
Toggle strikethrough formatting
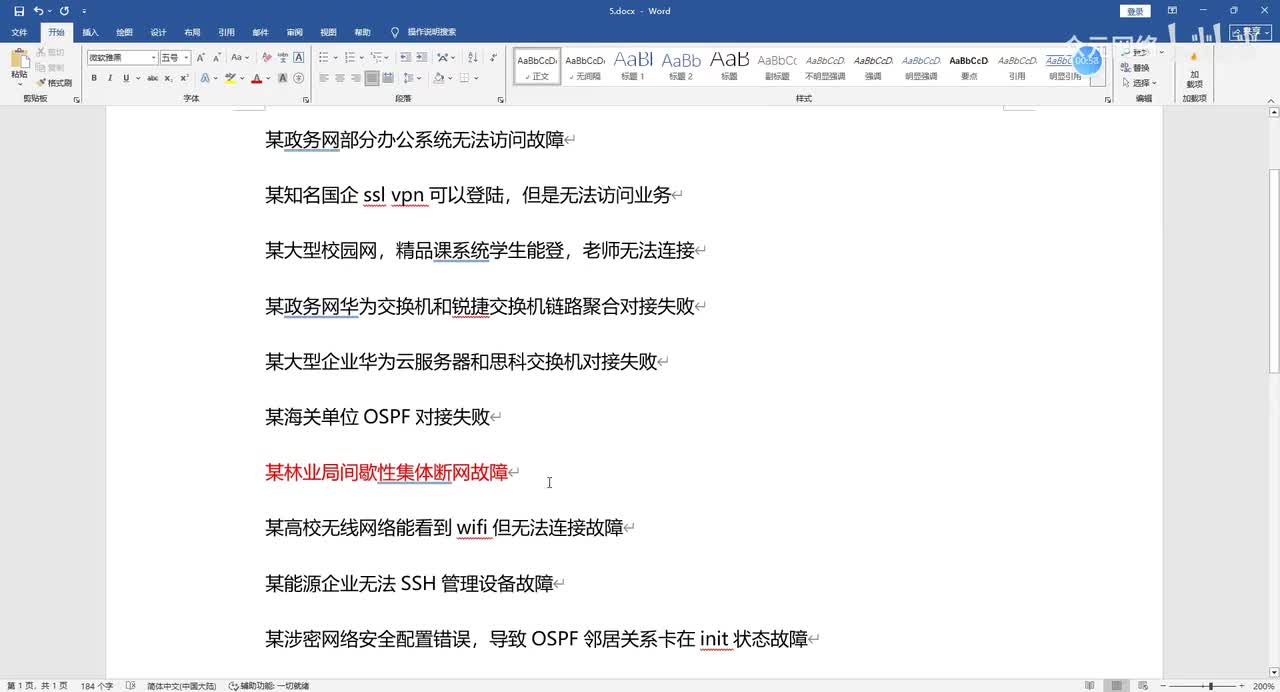(x=152, y=78)
